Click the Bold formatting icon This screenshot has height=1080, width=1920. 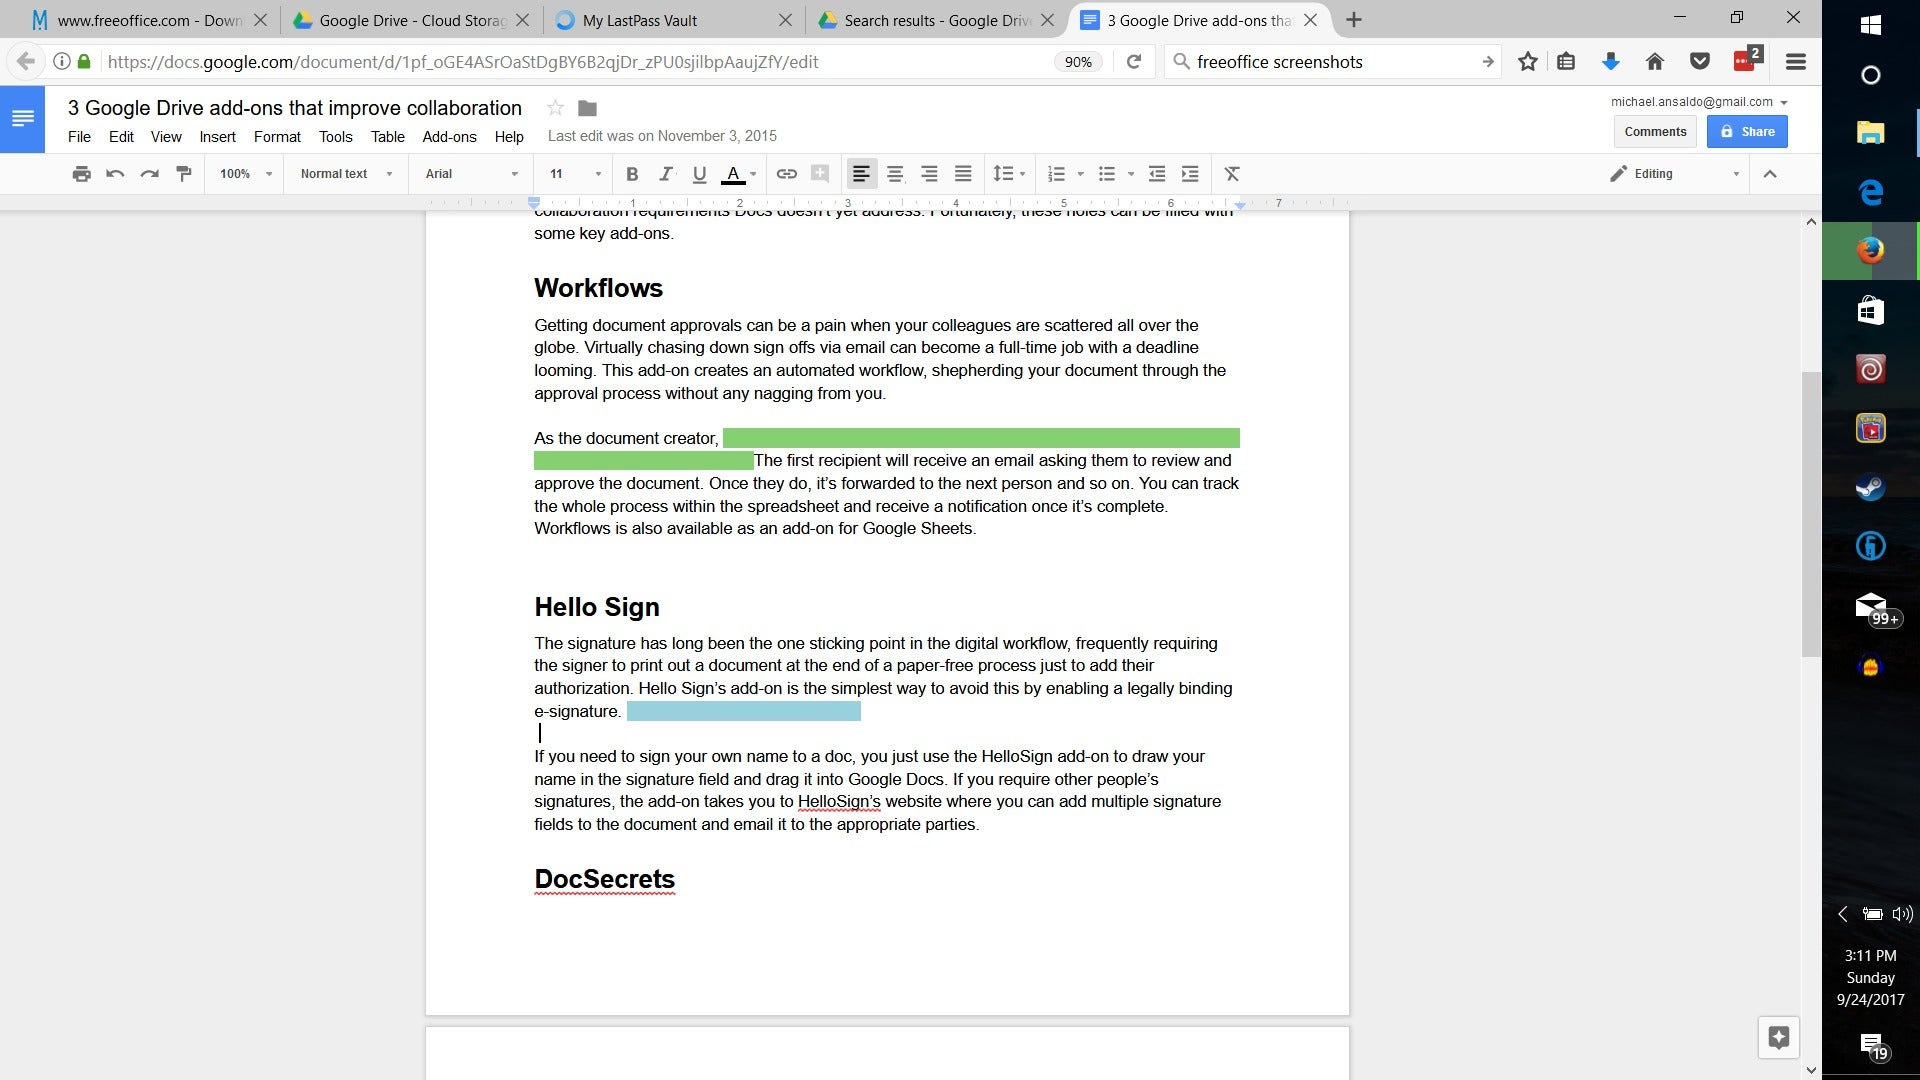point(630,173)
